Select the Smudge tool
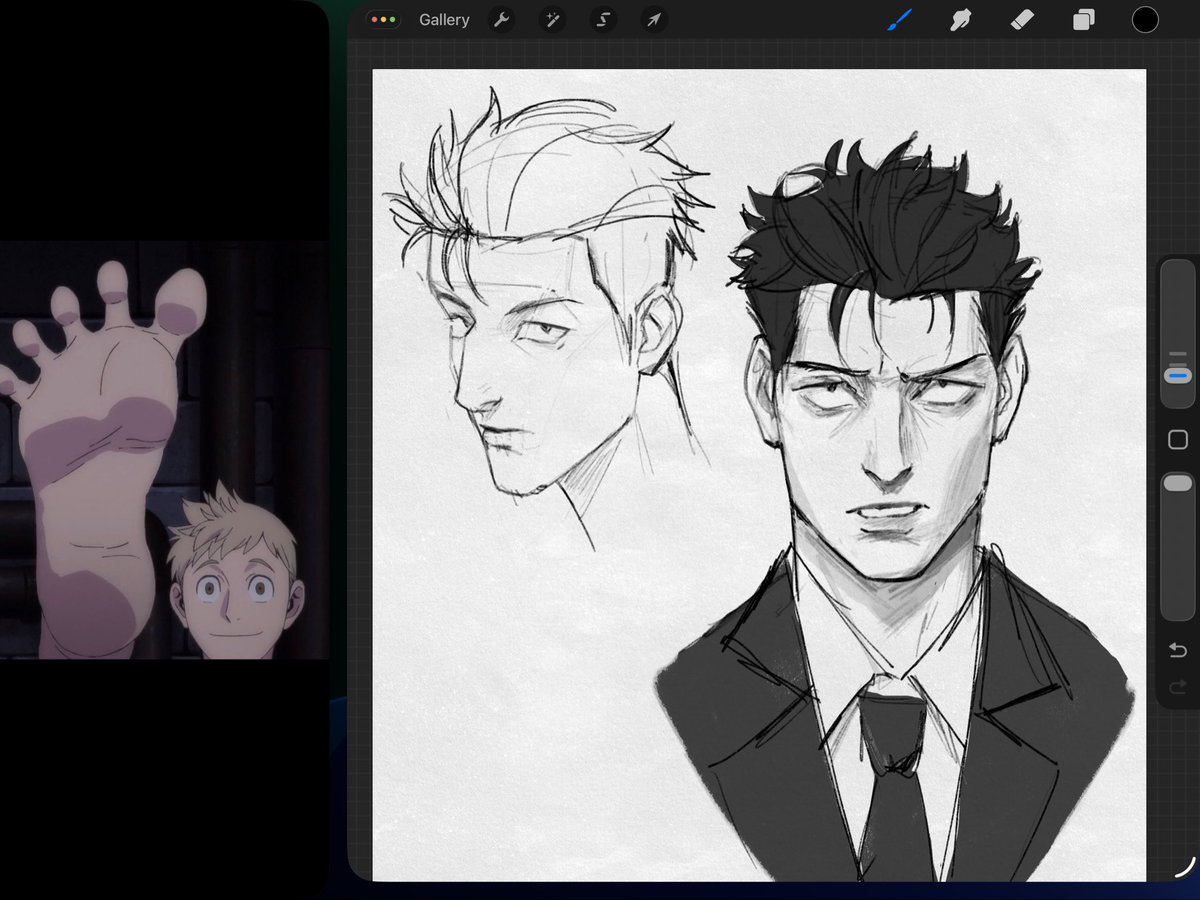This screenshot has width=1200, height=900. pos(960,19)
